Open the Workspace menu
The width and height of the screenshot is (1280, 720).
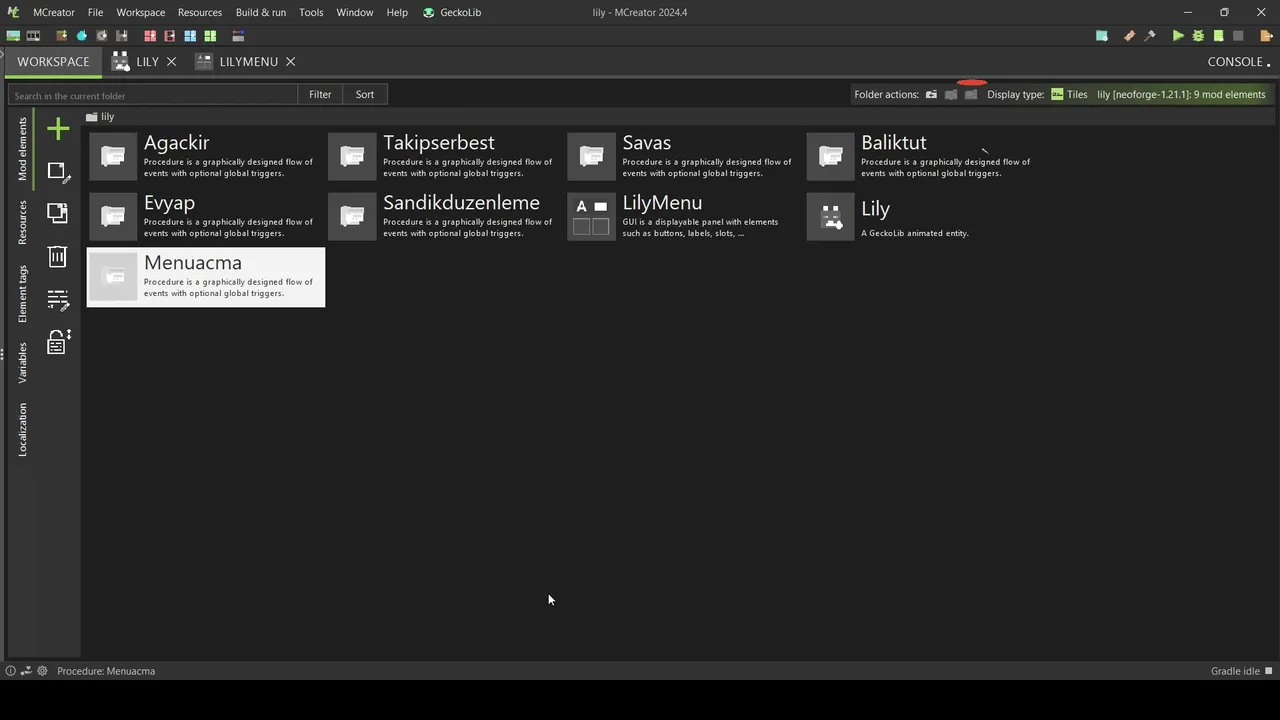141,12
